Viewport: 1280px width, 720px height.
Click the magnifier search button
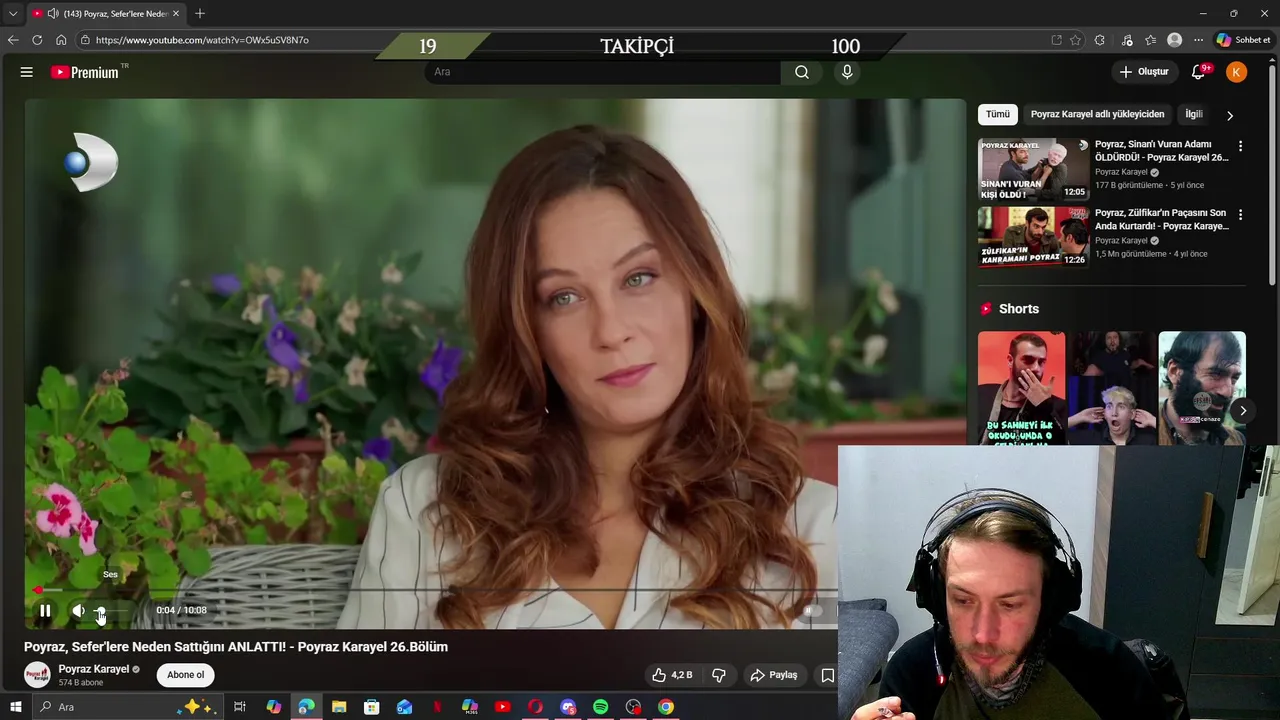[x=802, y=72]
